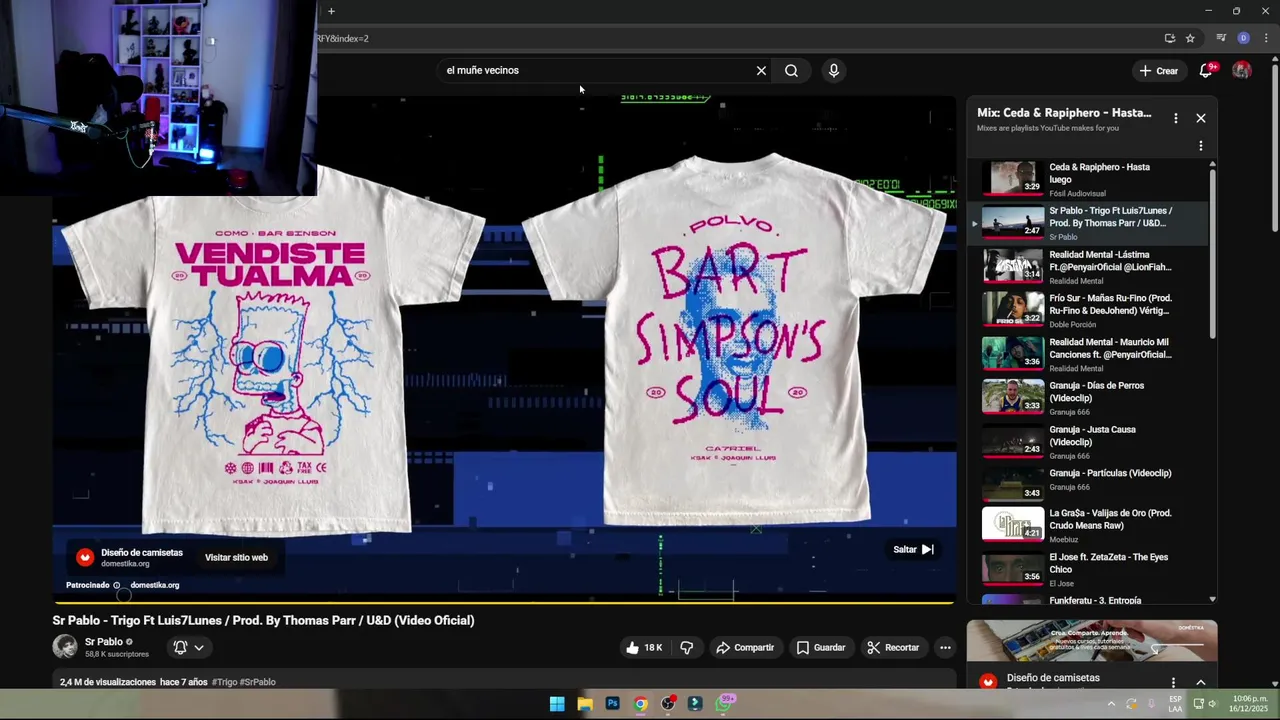This screenshot has width=1280, height=720.
Task: Click Visitar sitio web on the ad
Action: pyautogui.click(x=236, y=558)
